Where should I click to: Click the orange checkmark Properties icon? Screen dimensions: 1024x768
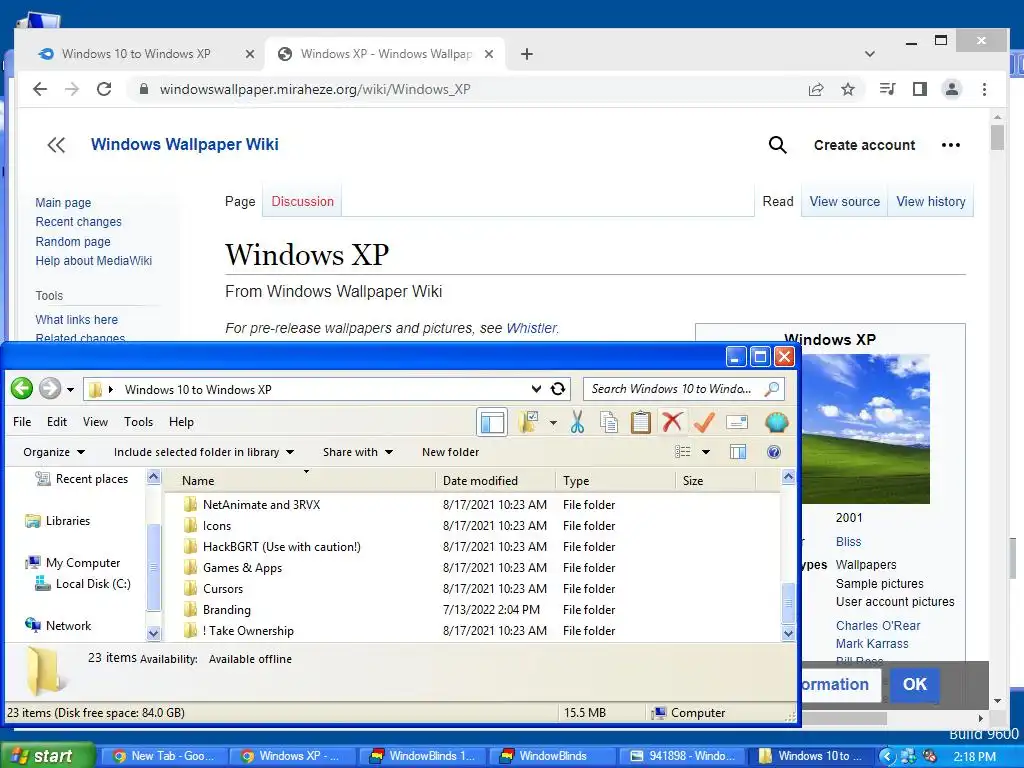tap(704, 422)
